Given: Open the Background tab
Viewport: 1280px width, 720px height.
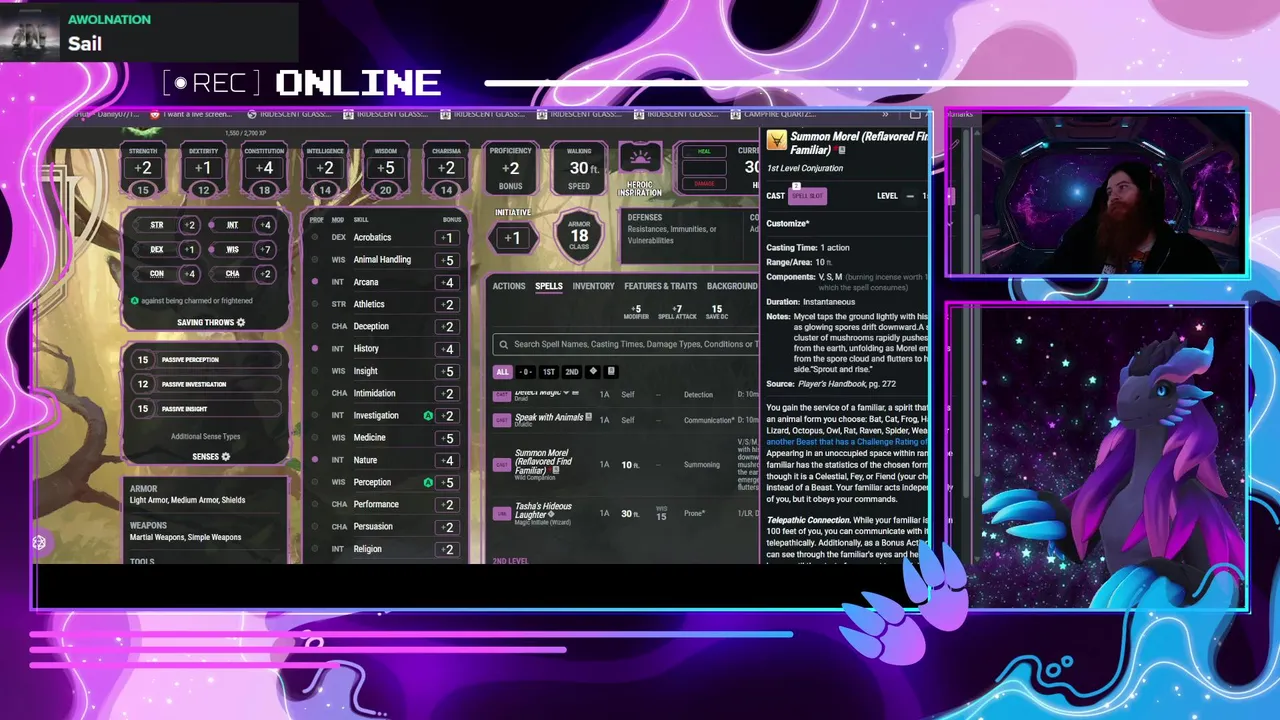Looking at the screenshot, I should coord(732,286).
